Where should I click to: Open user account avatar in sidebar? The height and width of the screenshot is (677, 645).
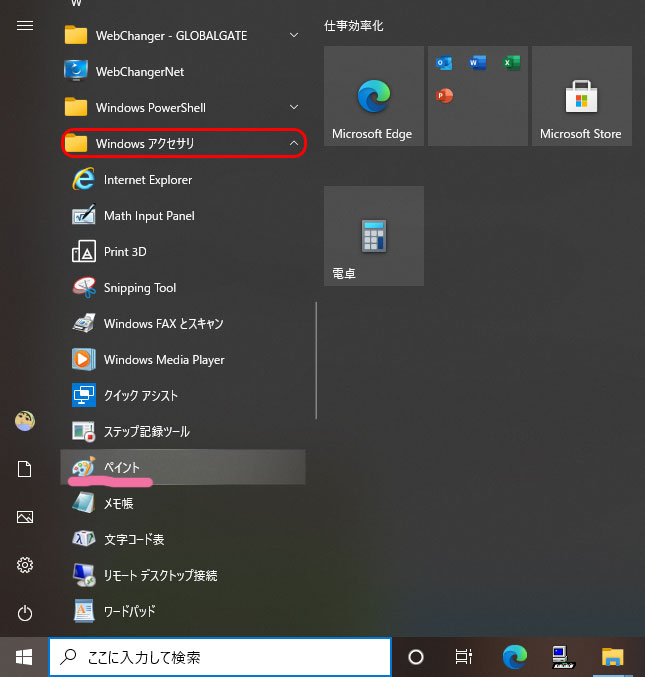(x=25, y=421)
